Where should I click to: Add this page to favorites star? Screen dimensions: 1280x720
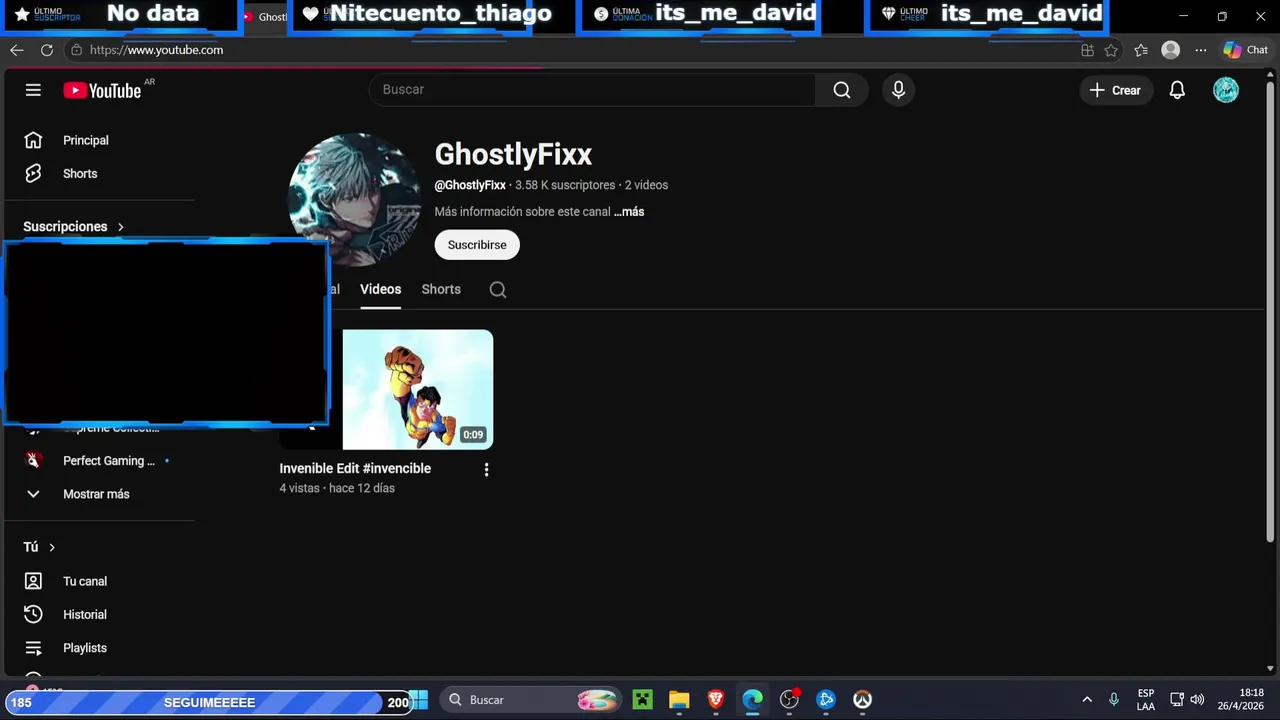pos(1111,50)
